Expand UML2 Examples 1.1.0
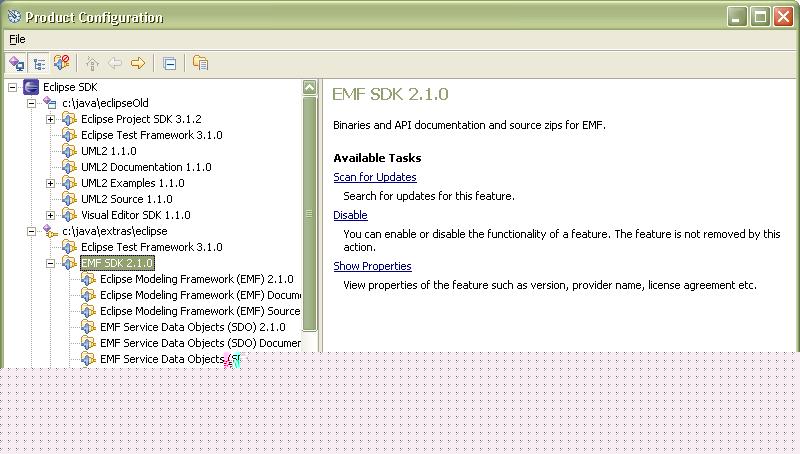800x454 pixels. [51, 183]
